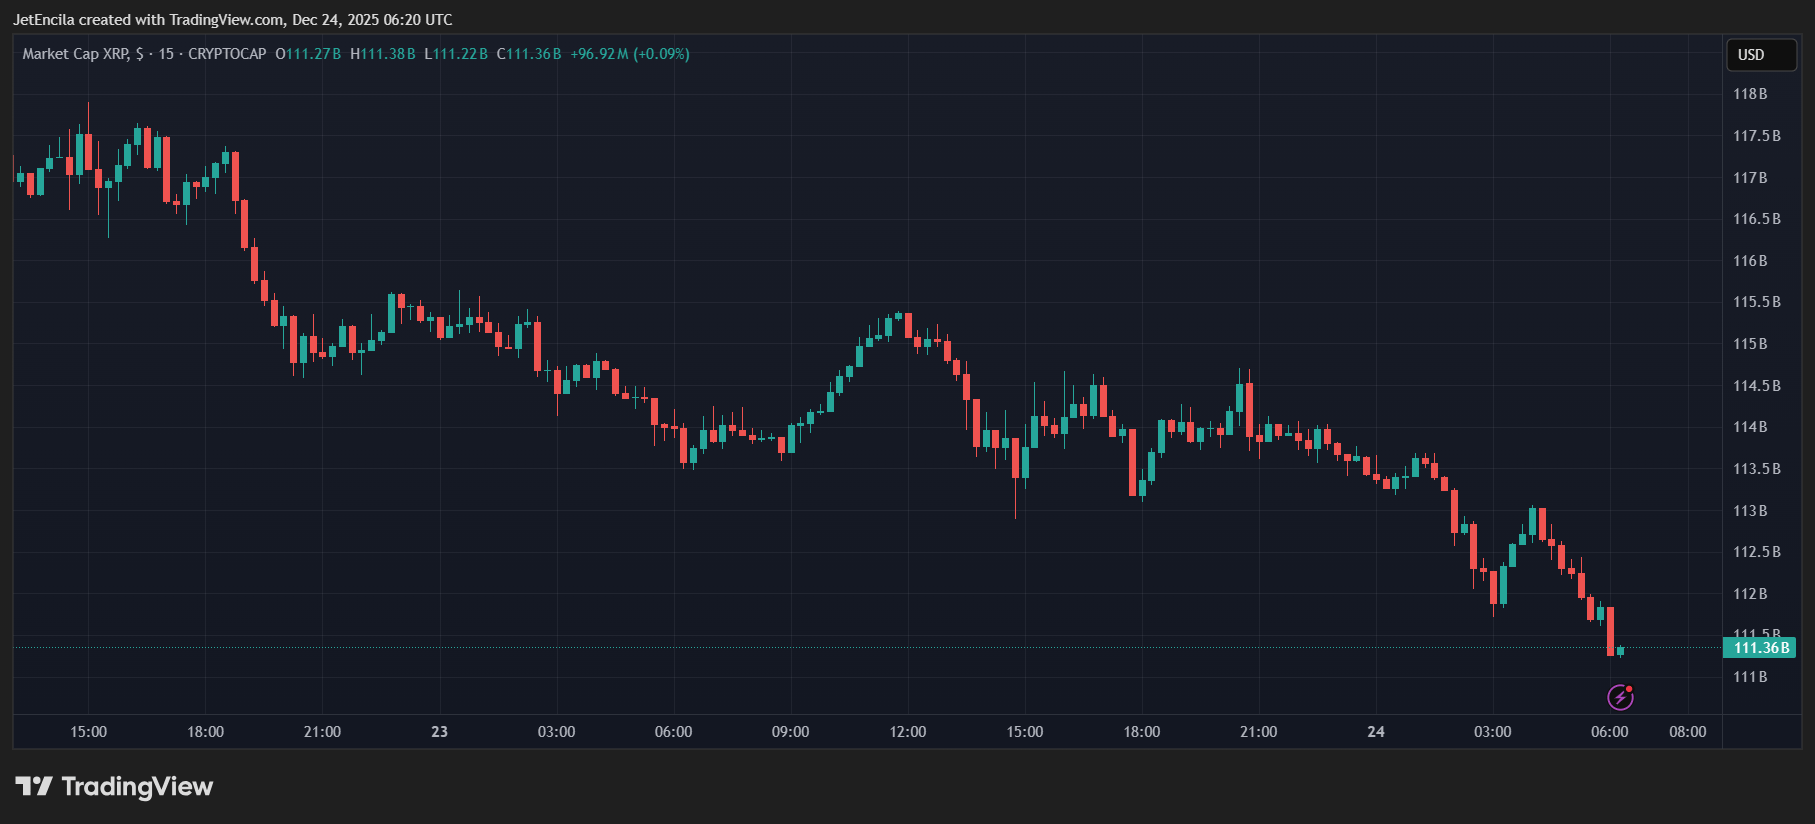Click the purple lightning bolt icon
1815x824 pixels.
click(1620, 697)
